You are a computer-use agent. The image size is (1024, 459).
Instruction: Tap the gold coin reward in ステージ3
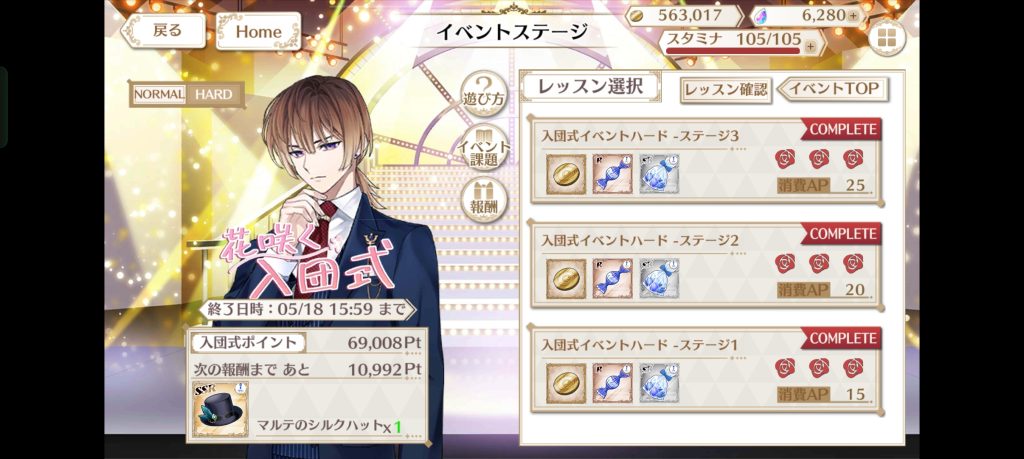[x=566, y=174]
